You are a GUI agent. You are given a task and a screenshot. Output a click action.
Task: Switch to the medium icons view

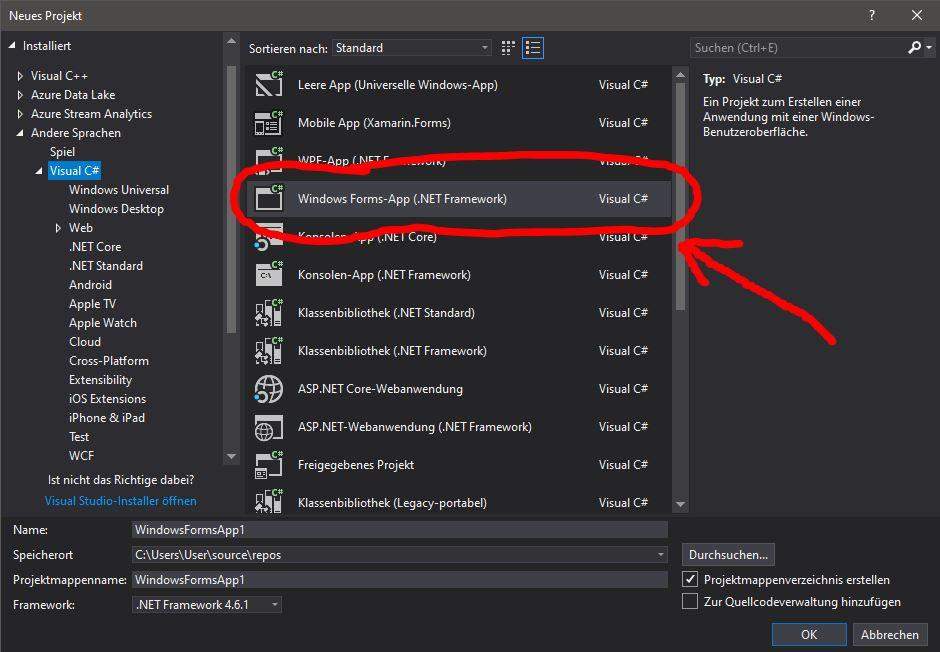(x=507, y=48)
